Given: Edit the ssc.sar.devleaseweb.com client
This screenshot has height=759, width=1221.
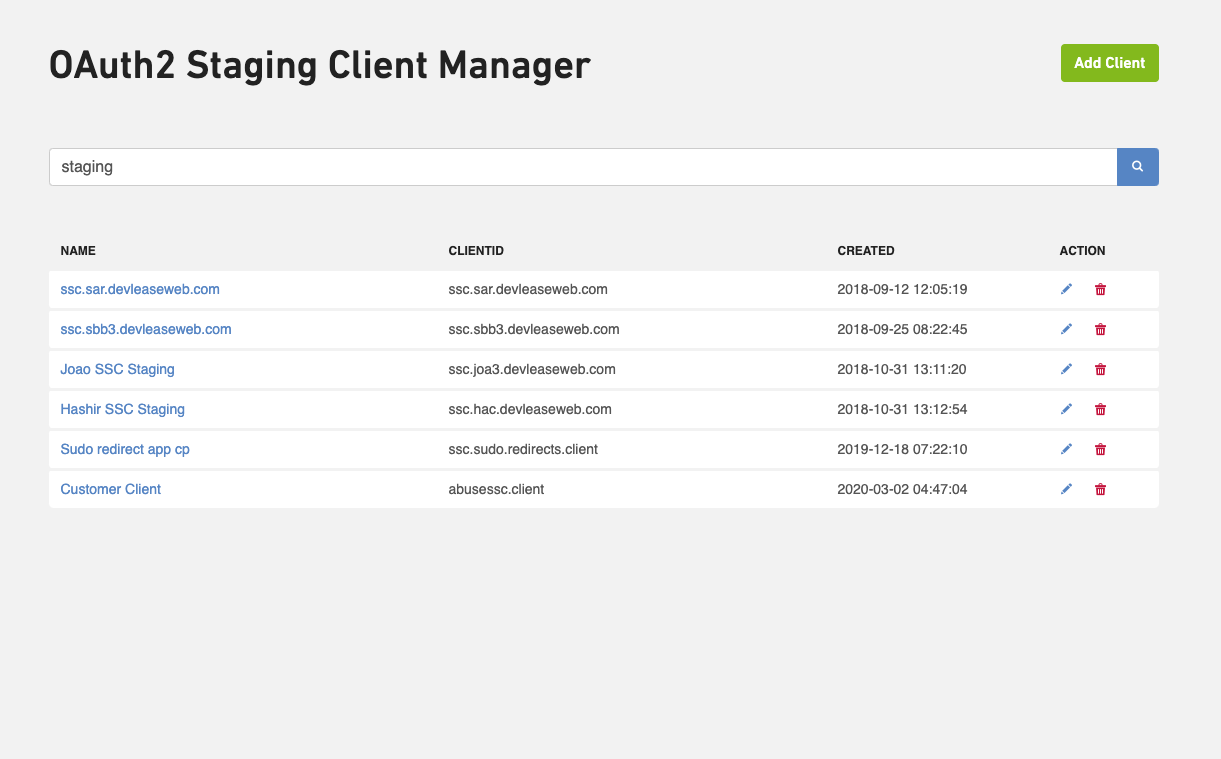Looking at the screenshot, I should coord(1066,289).
